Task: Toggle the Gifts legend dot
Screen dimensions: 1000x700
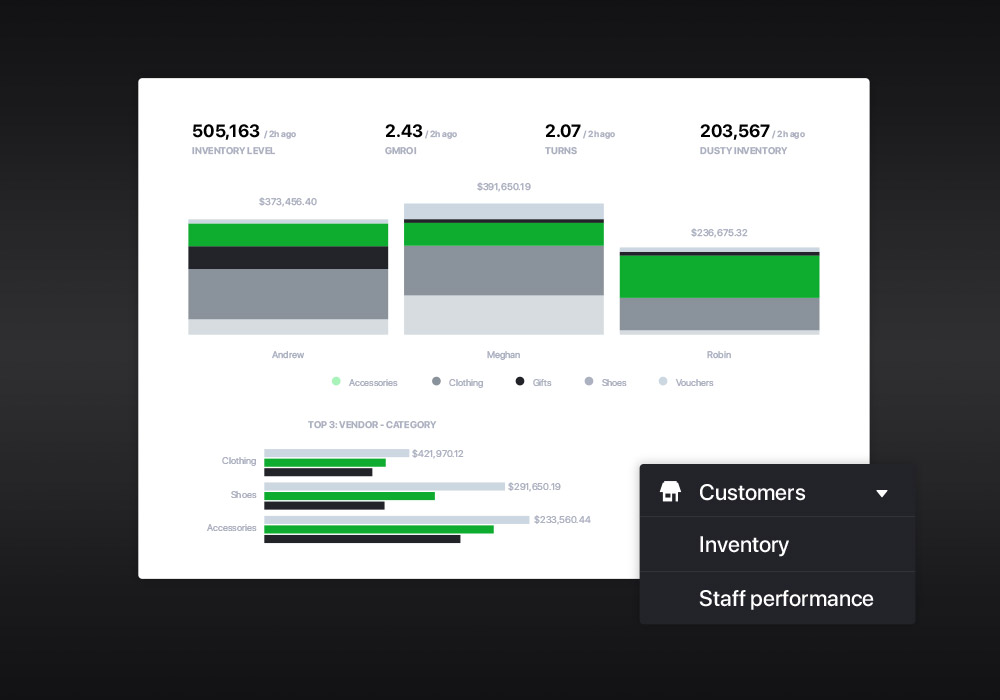Action: point(520,381)
